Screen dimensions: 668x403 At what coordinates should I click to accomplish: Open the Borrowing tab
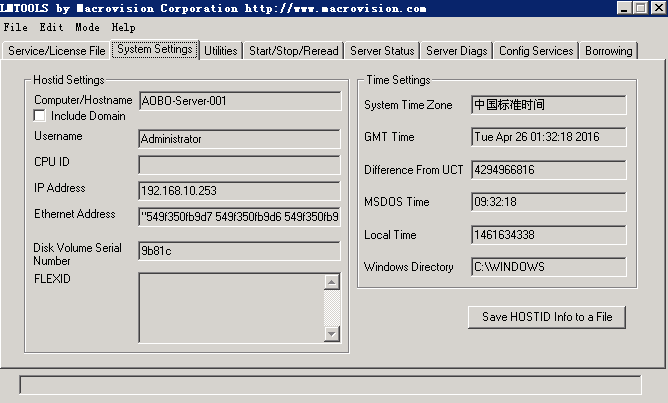(608, 51)
